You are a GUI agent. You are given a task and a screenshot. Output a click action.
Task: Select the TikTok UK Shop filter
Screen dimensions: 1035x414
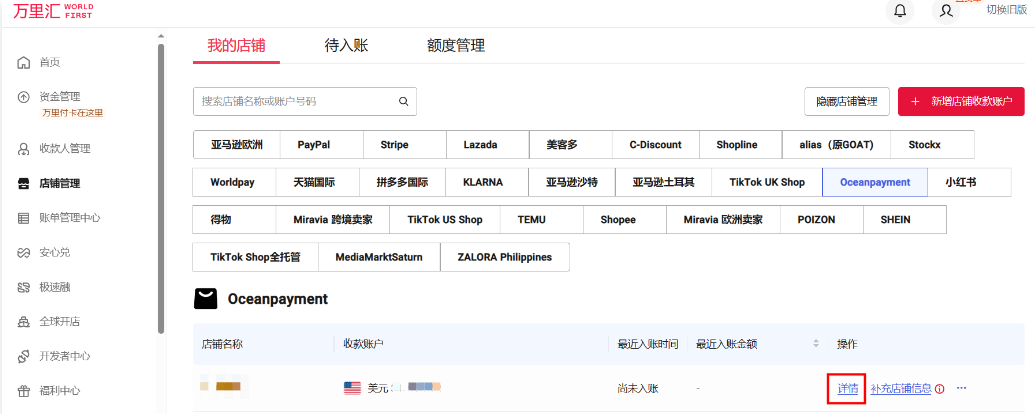point(766,183)
